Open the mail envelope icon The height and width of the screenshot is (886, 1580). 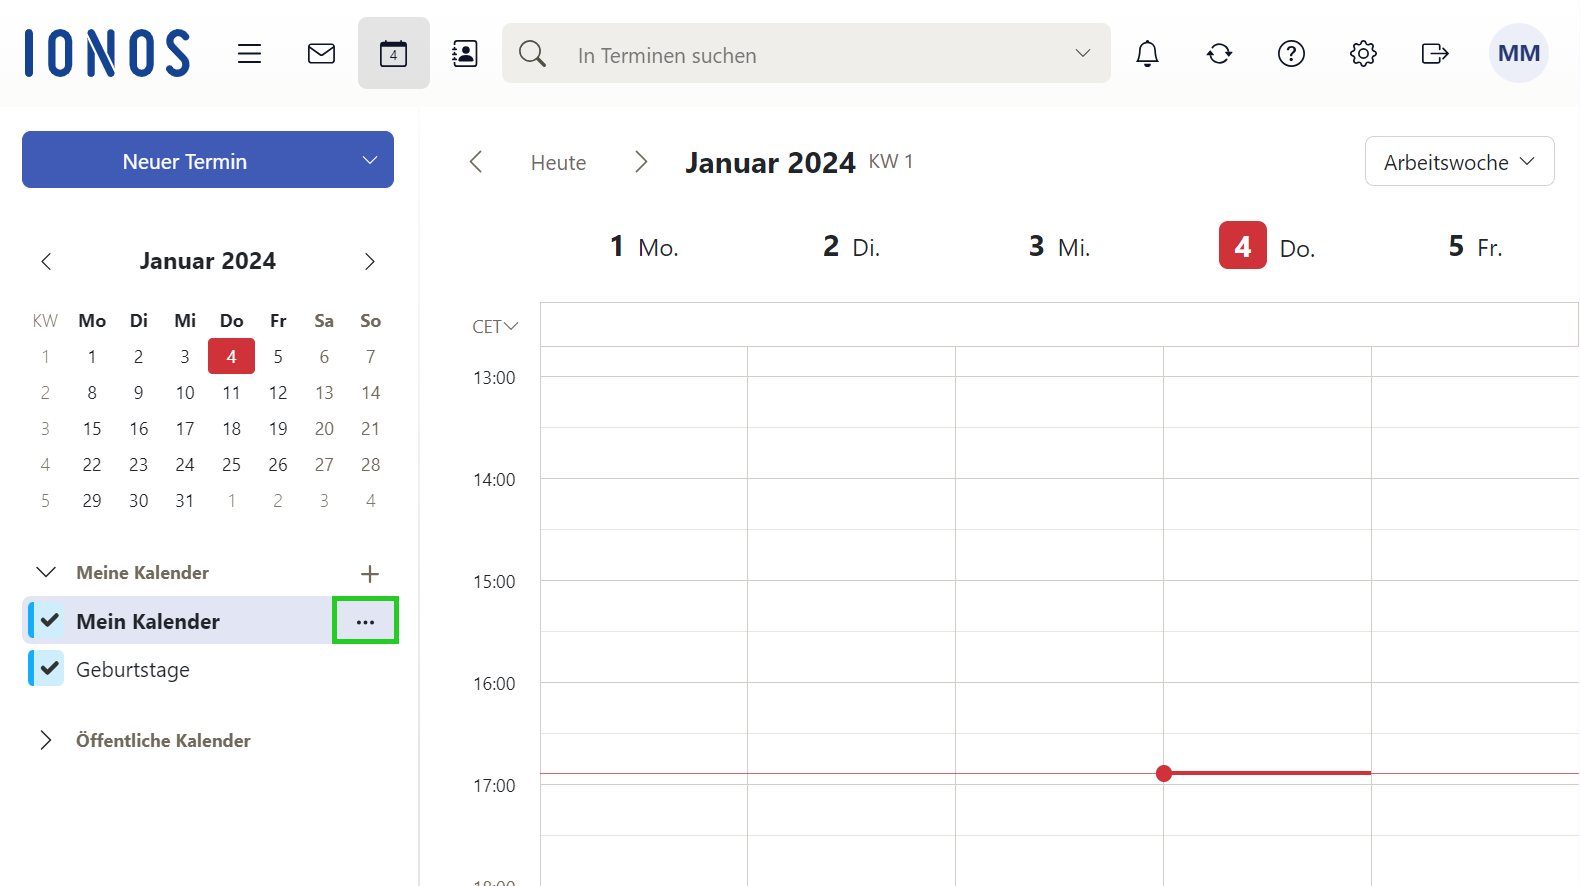(x=321, y=54)
